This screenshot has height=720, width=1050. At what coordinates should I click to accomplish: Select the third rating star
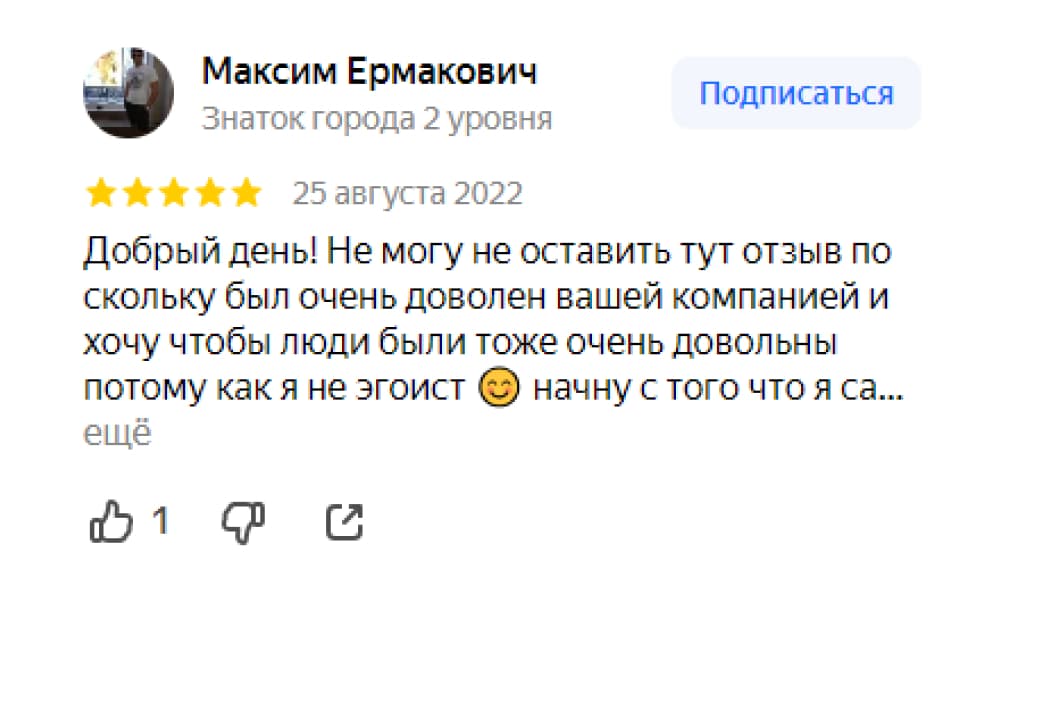click(x=173, y=193)
